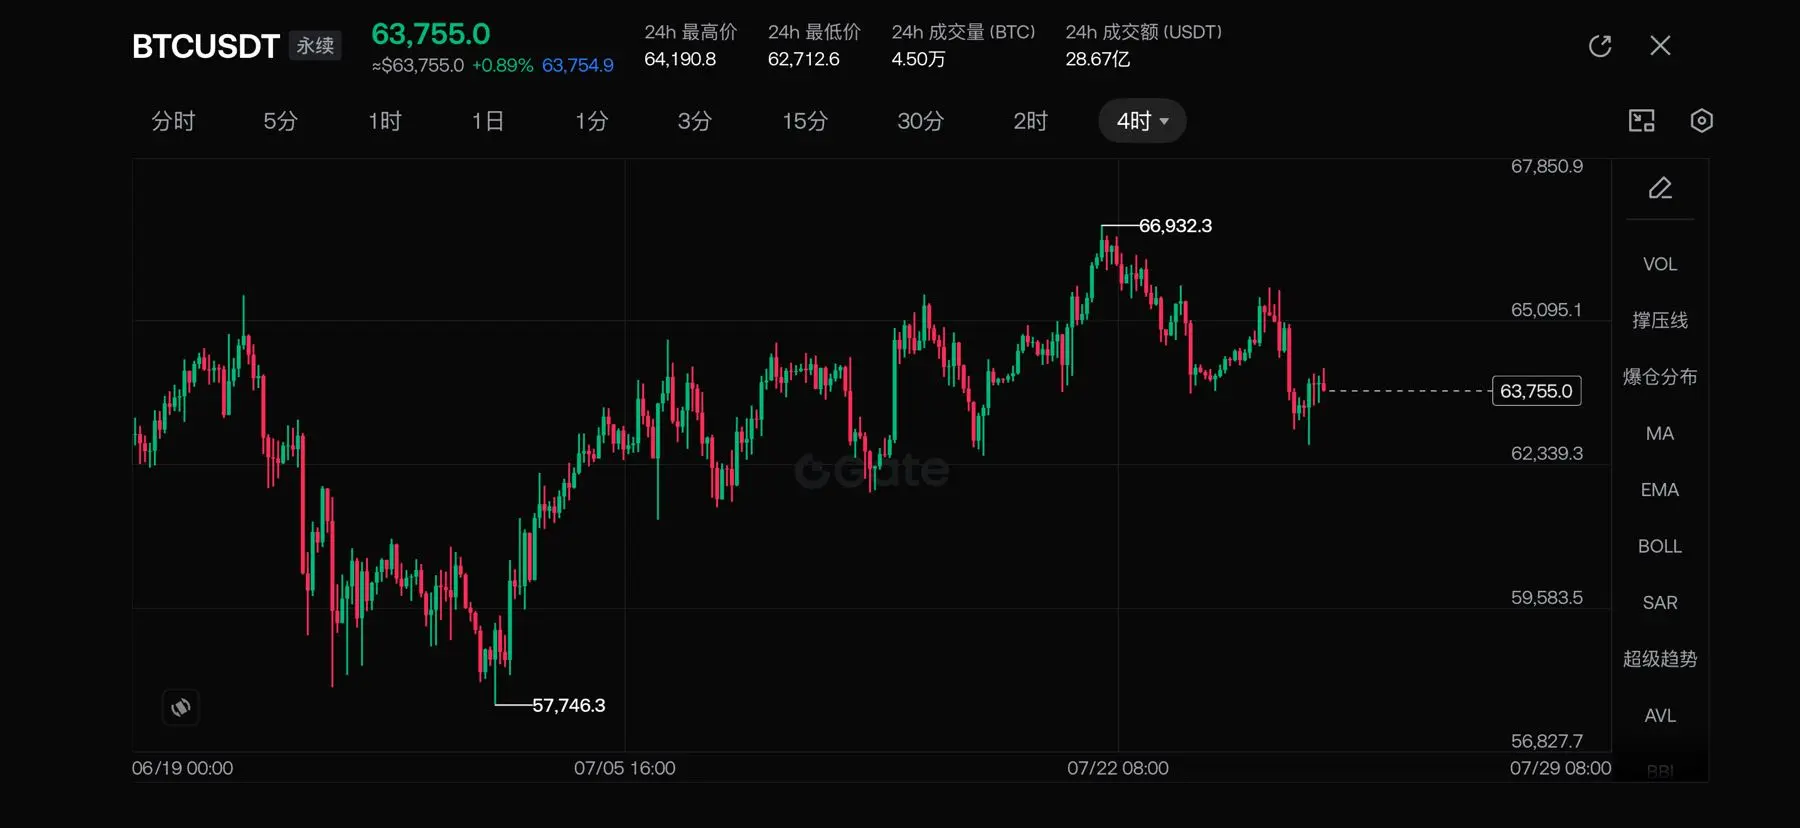Click the blue index price 63,754.9
The width and height of the screenshot is (1800, 828).
click(x=578, y=66)
